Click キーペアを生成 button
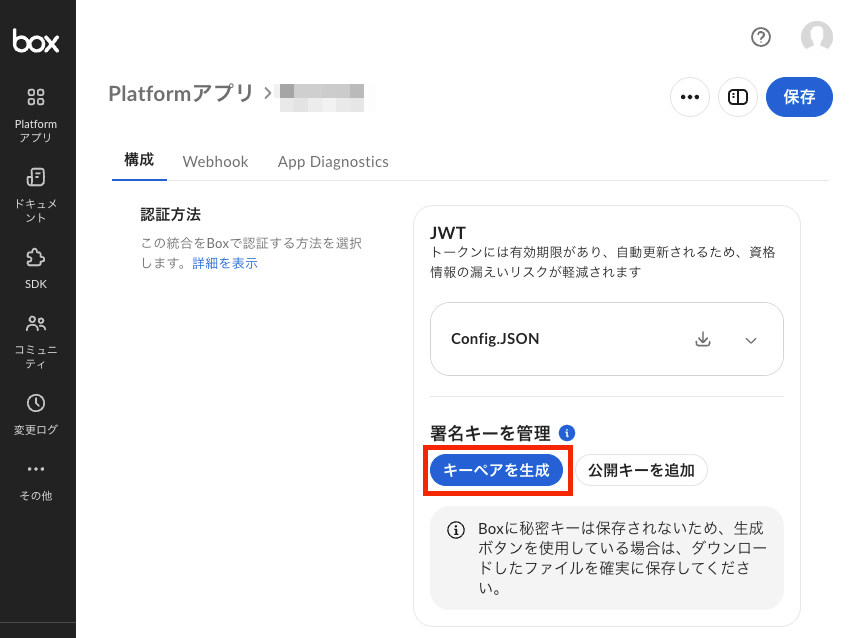Image resolution: width=859 pixels, height=638 pixels. [x=496, y=470]
